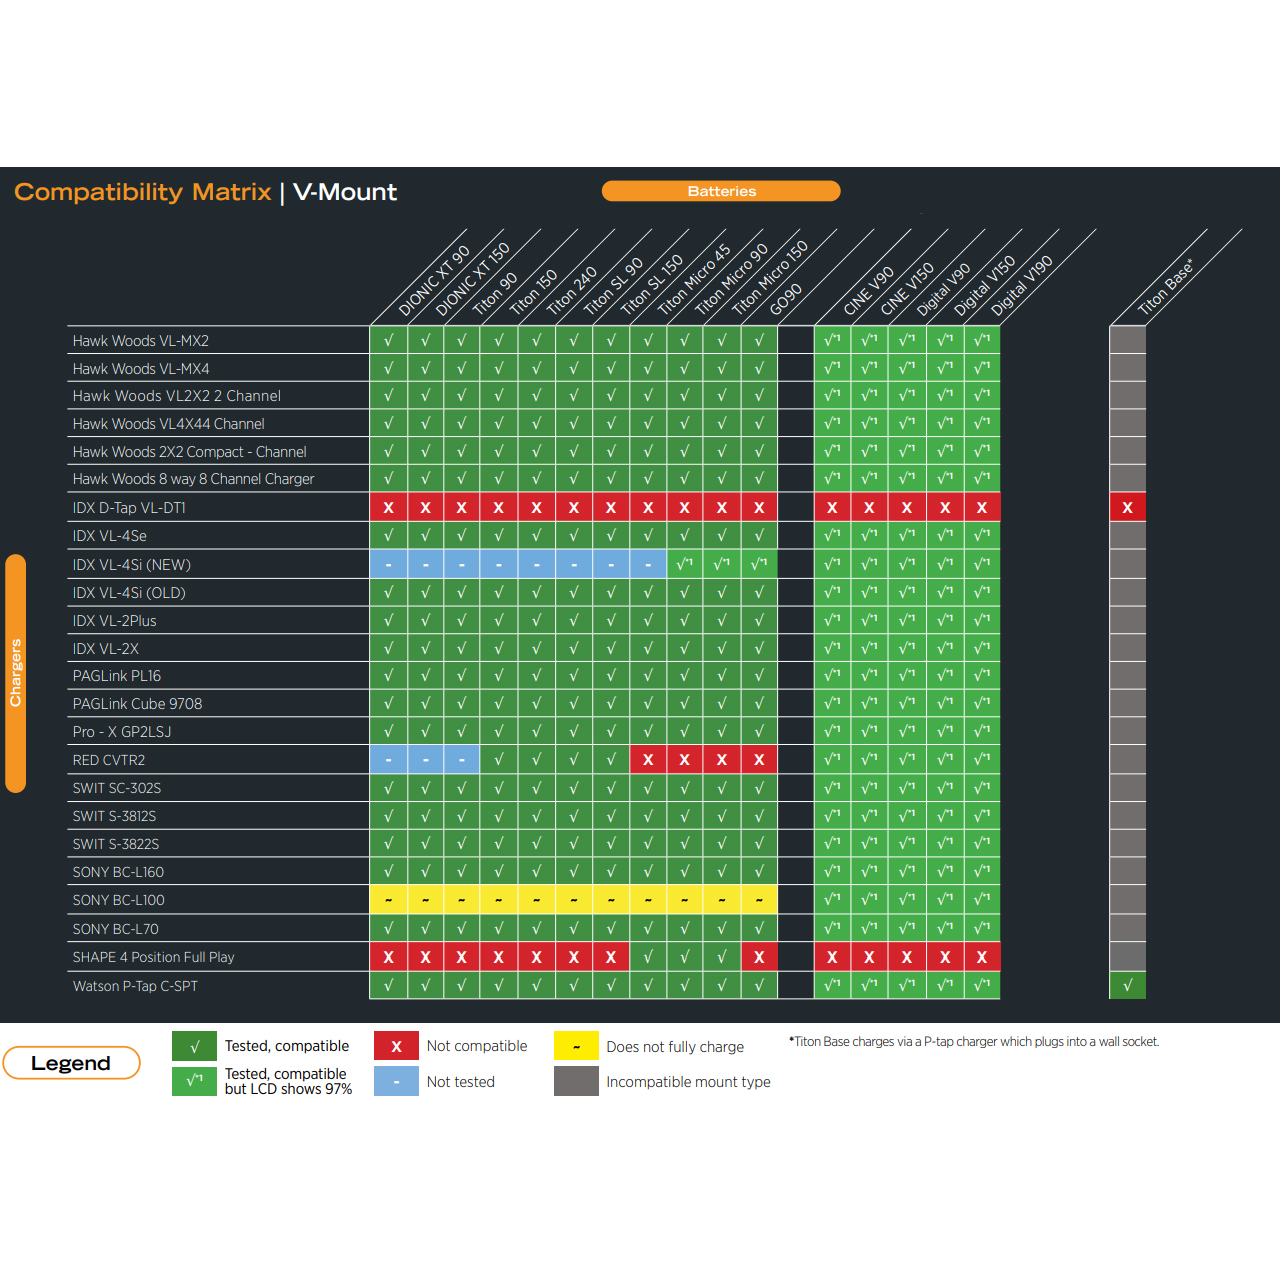This screenshot has width=1280, height=1280.
Task: Click the 'PAGLink Cube 9708' row label
Action: [x=138, y=704]
